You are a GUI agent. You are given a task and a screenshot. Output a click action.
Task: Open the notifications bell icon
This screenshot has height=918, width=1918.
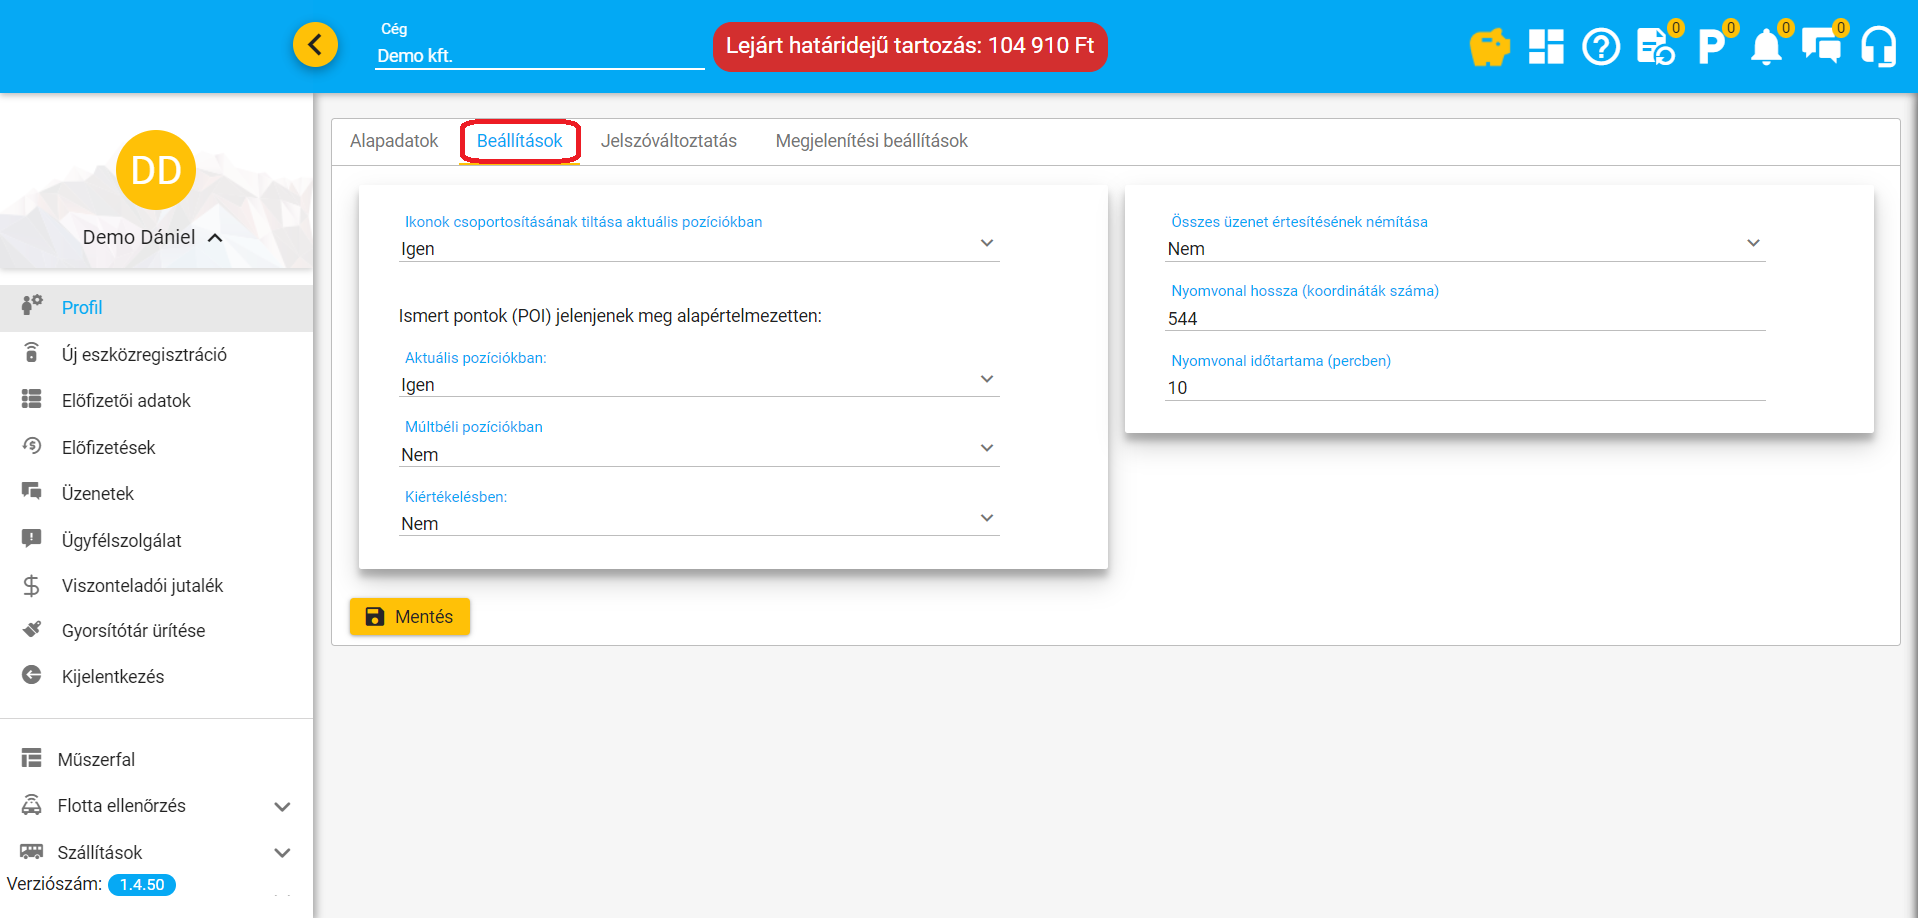pos(1765,47)
